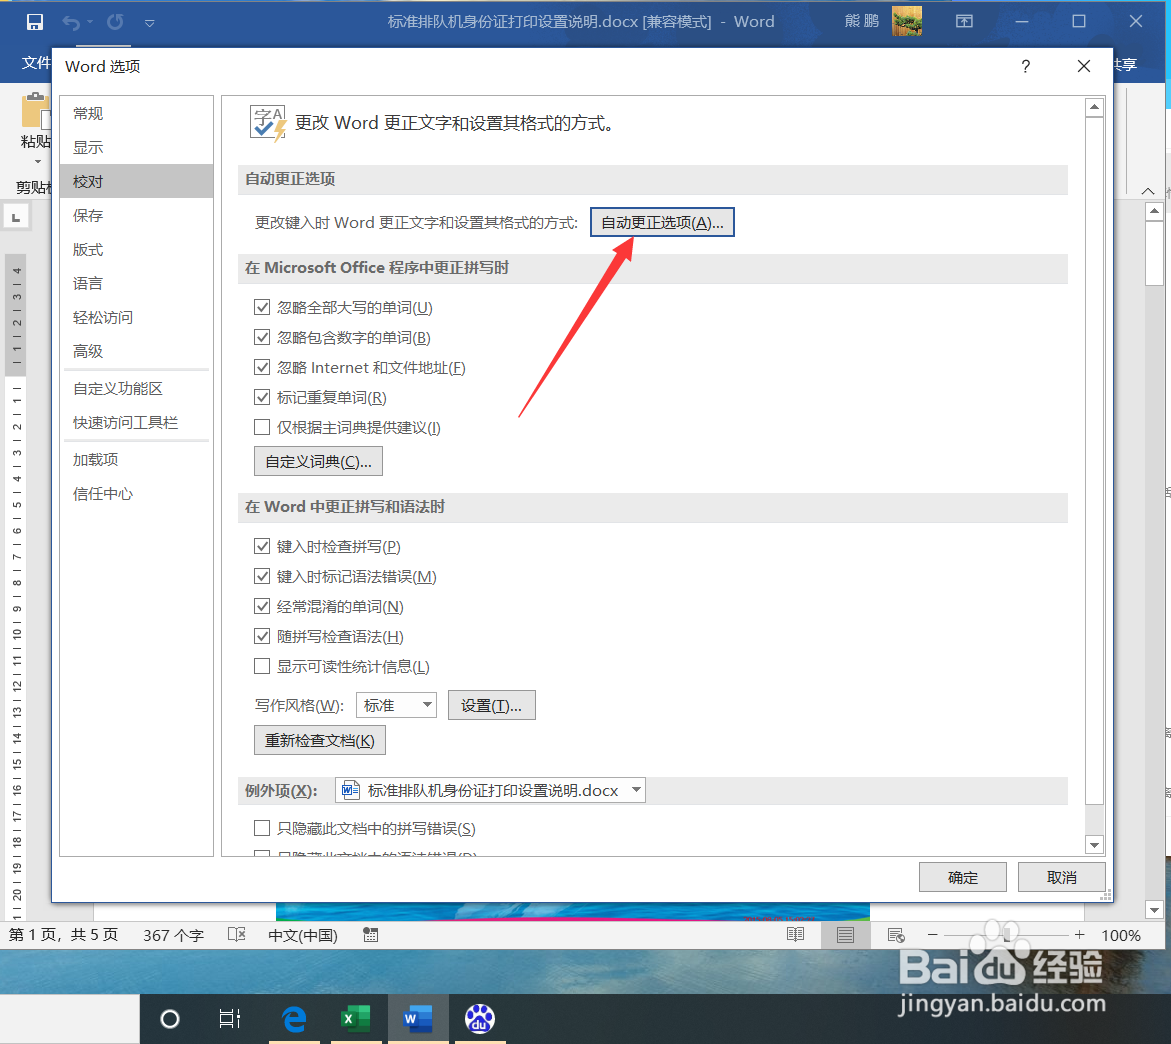The height and width of the screenshot is (1044, 1171).
Task: Click the 自动更正选项(A) button
Action: [x=662, y=223]
